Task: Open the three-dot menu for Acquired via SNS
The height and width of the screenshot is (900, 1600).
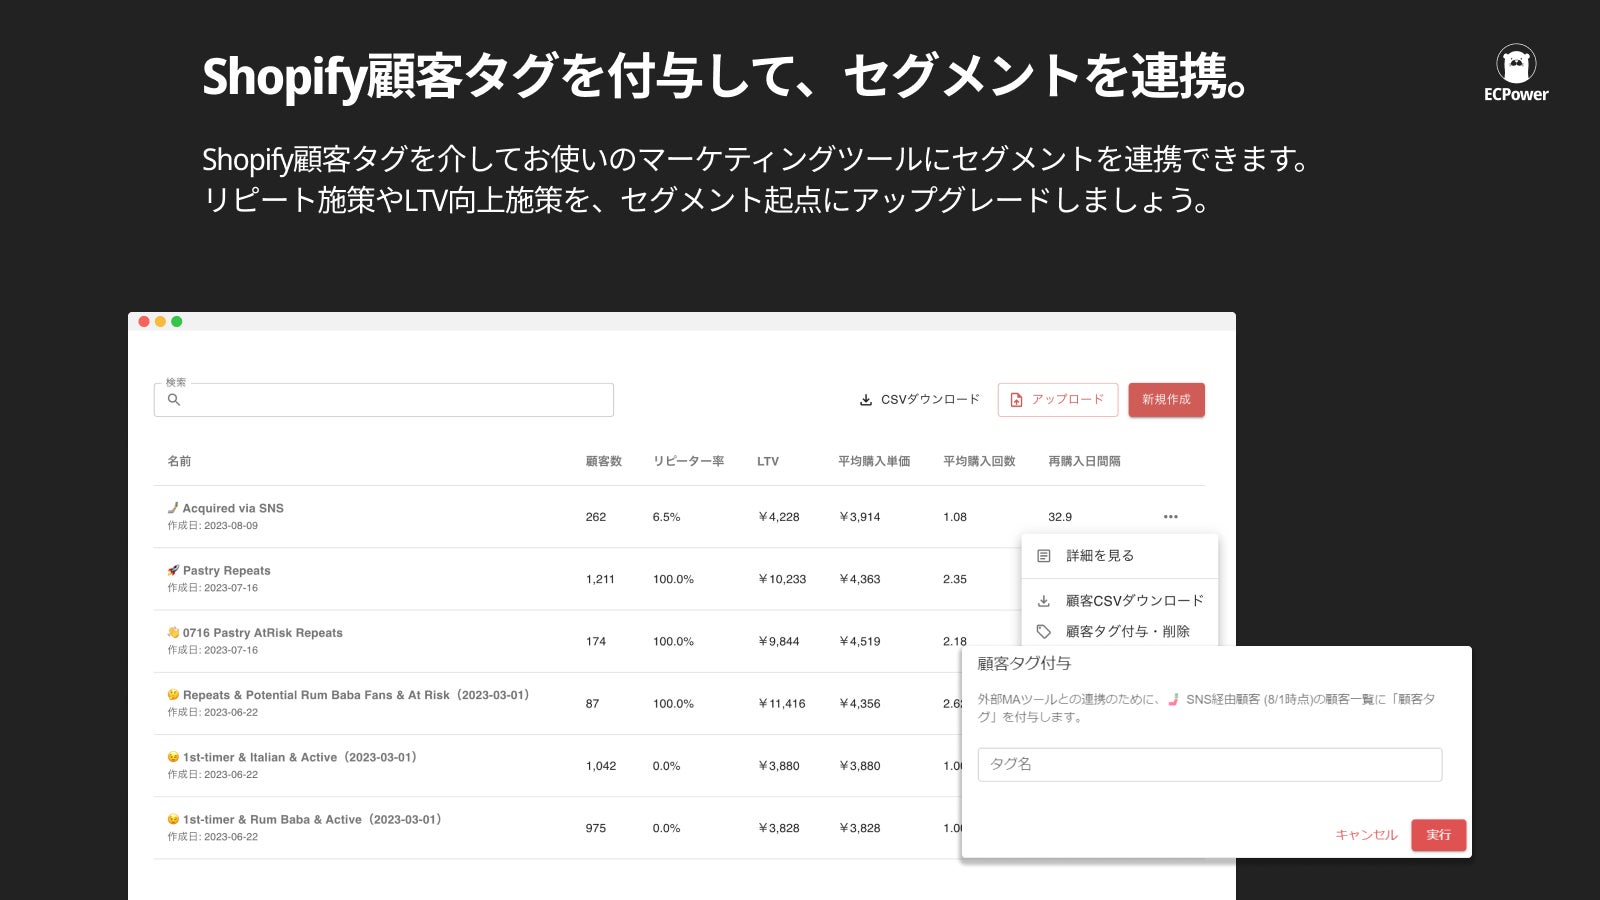Action: click(x=1170, y=517)
